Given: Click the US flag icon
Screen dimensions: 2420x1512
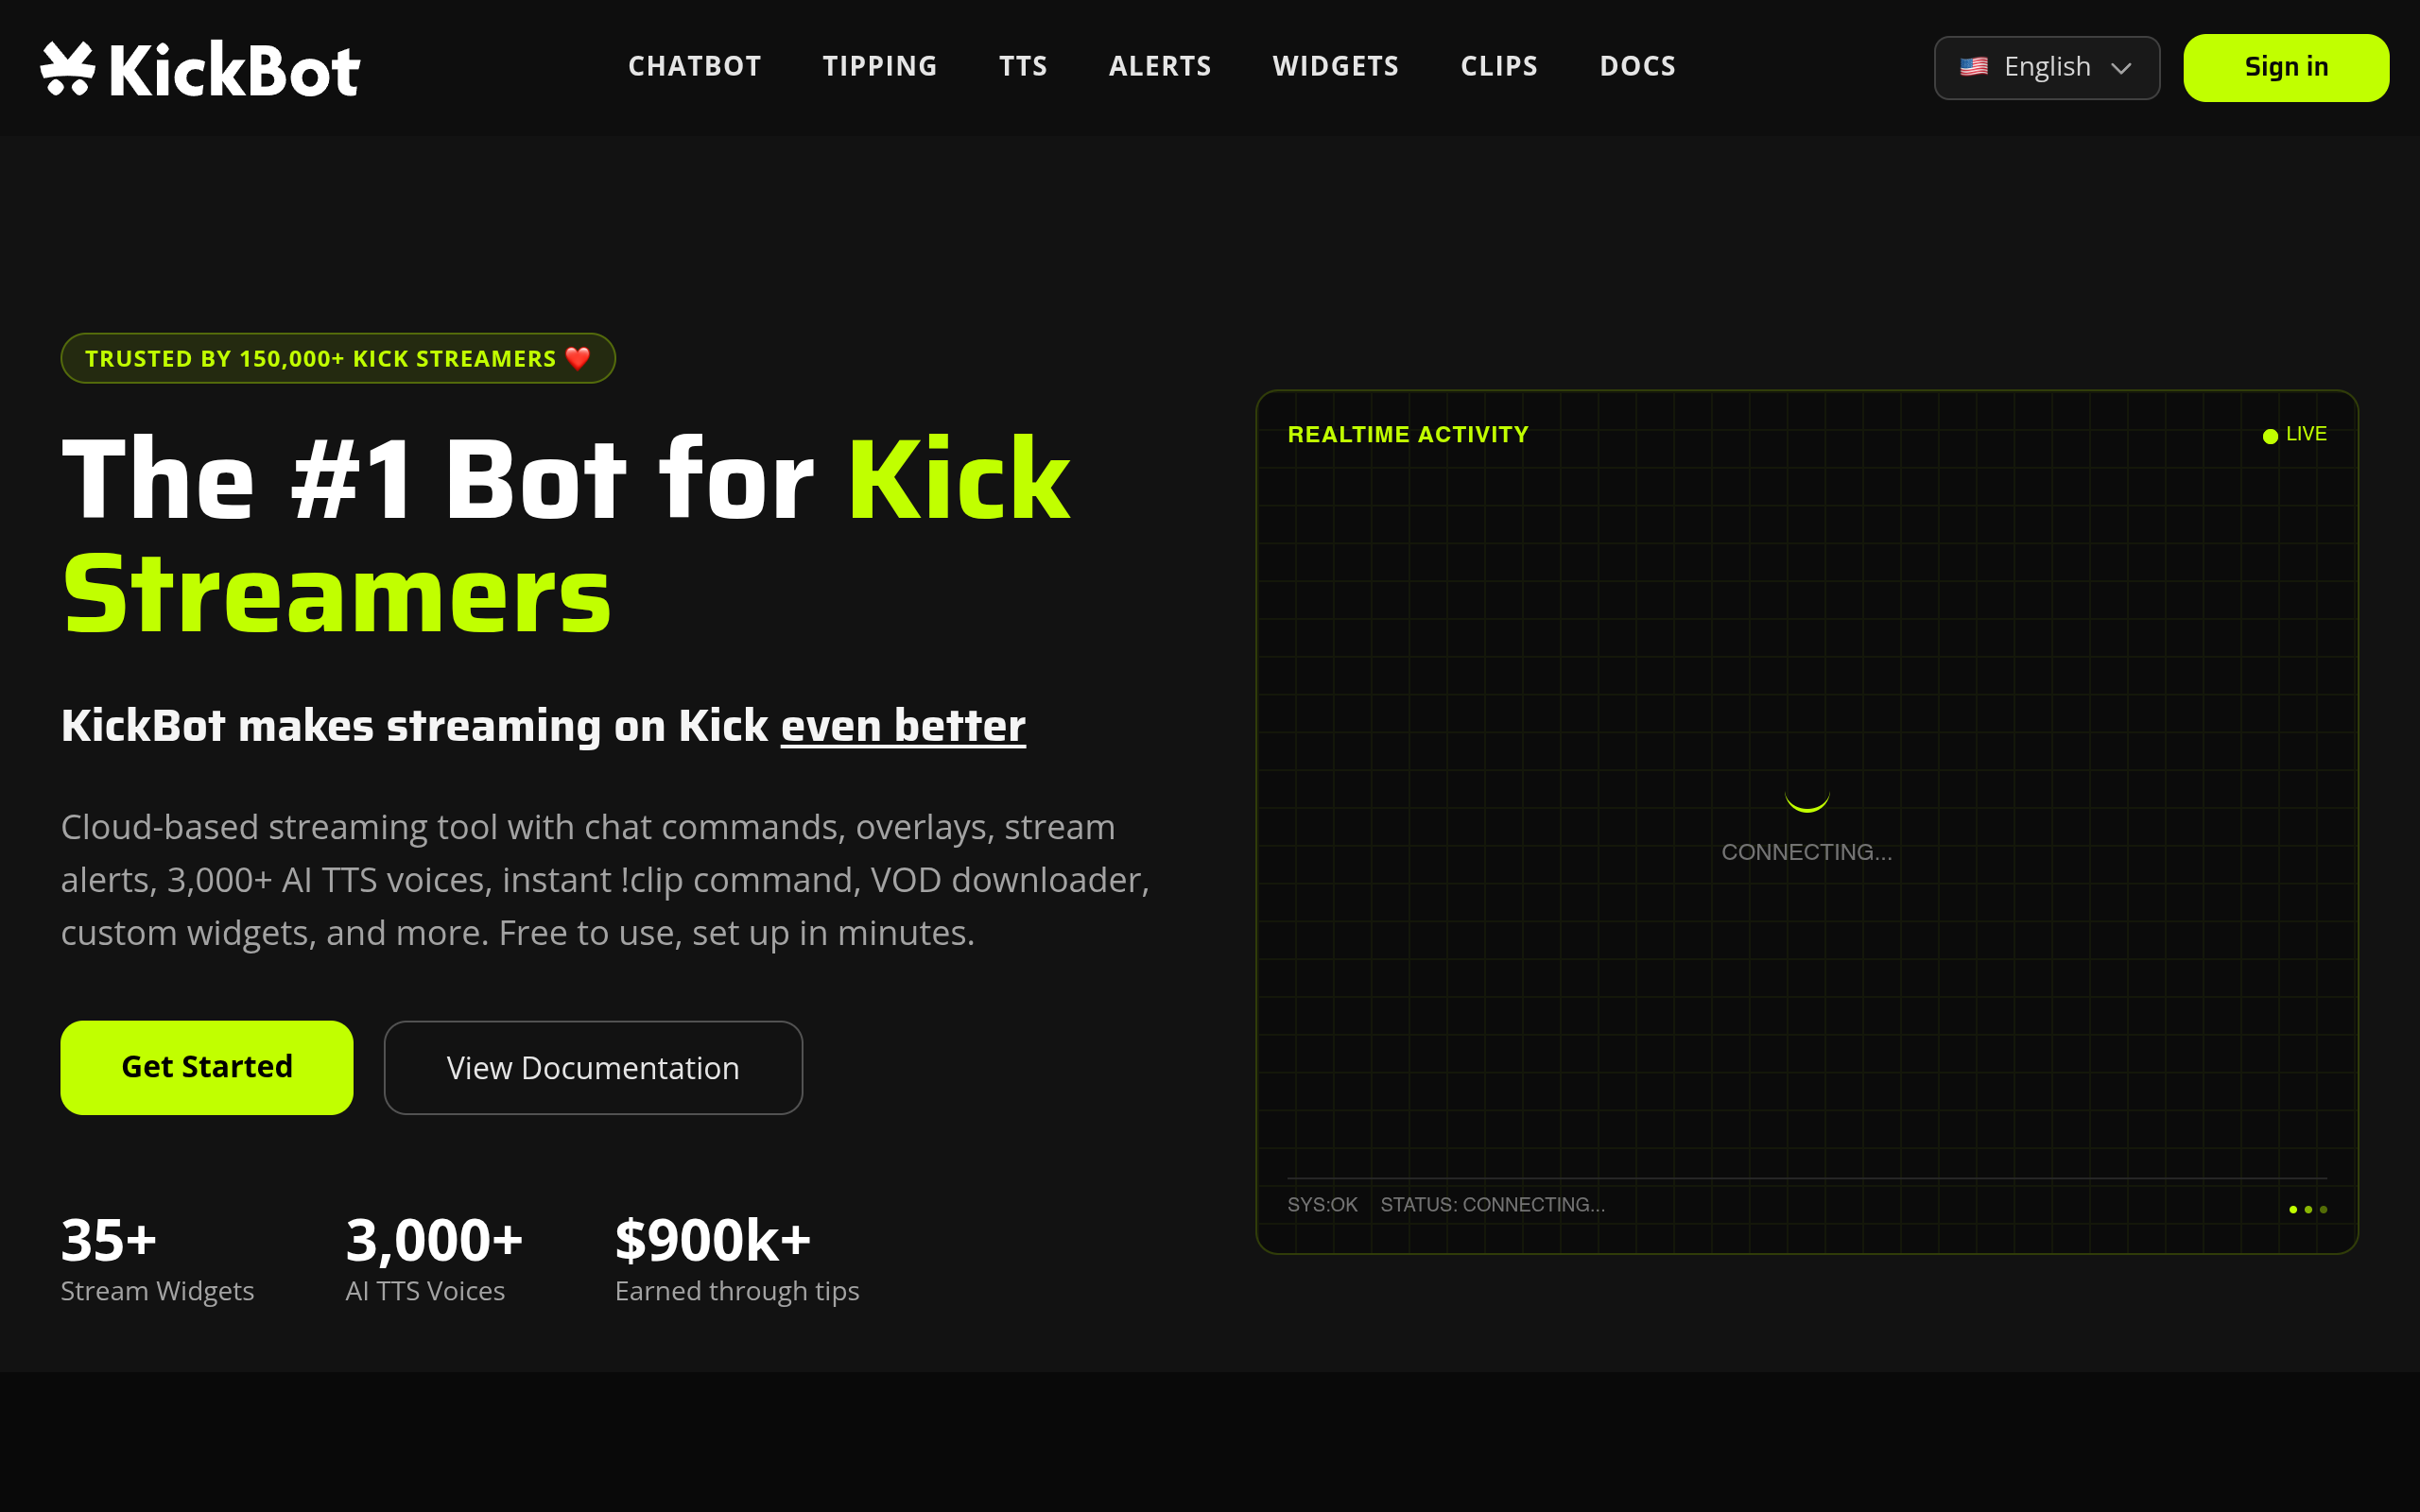Looking at the screenshot, I should point(1973,67).
